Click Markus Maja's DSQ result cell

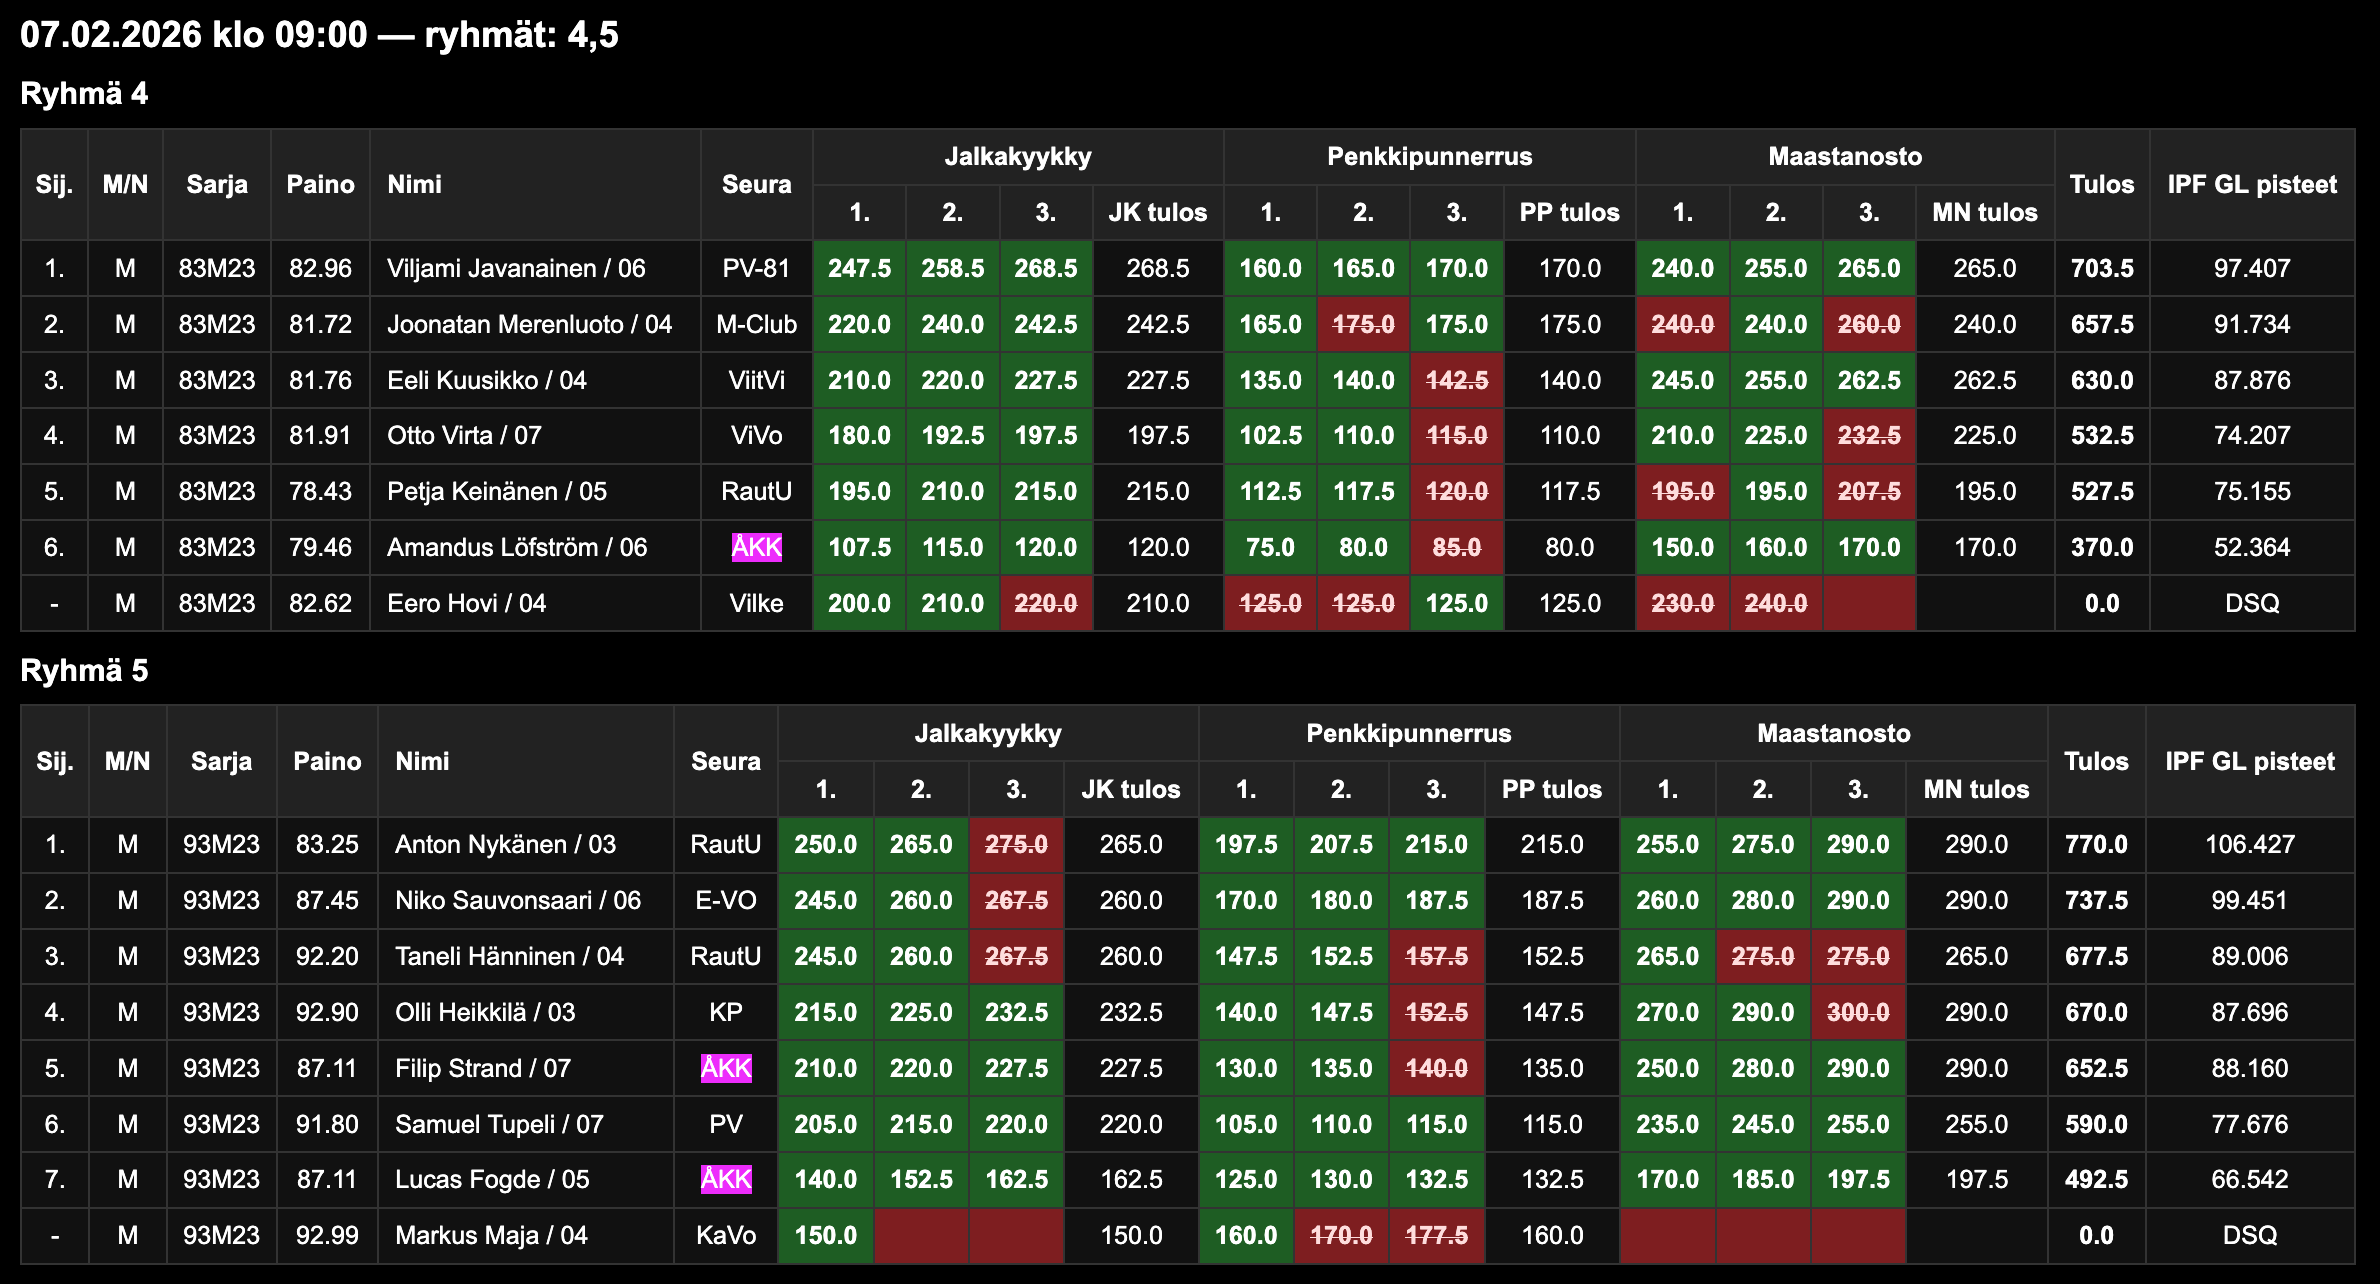click(x=2249, y=1235)
